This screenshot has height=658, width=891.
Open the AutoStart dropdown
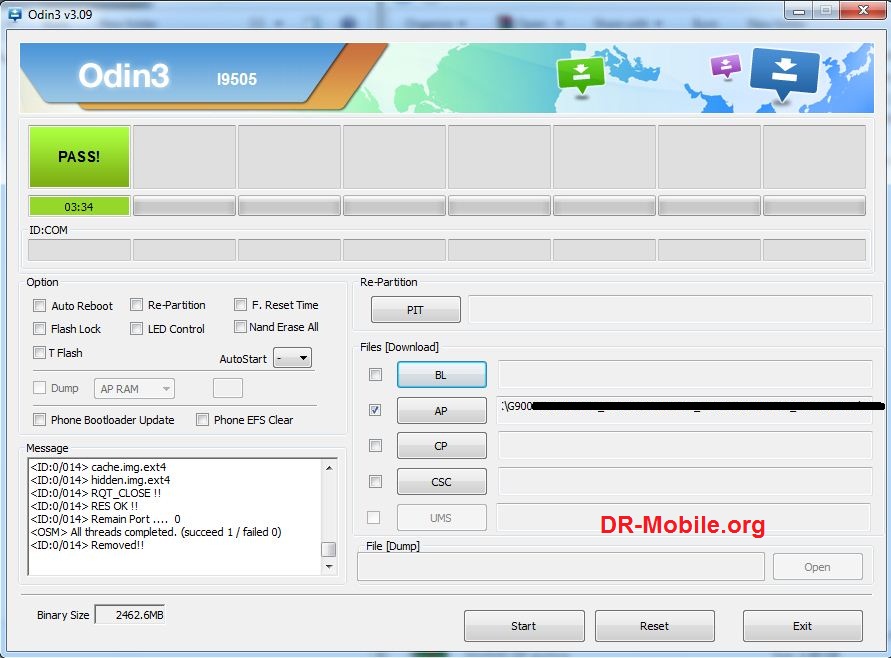pos(293,358)
